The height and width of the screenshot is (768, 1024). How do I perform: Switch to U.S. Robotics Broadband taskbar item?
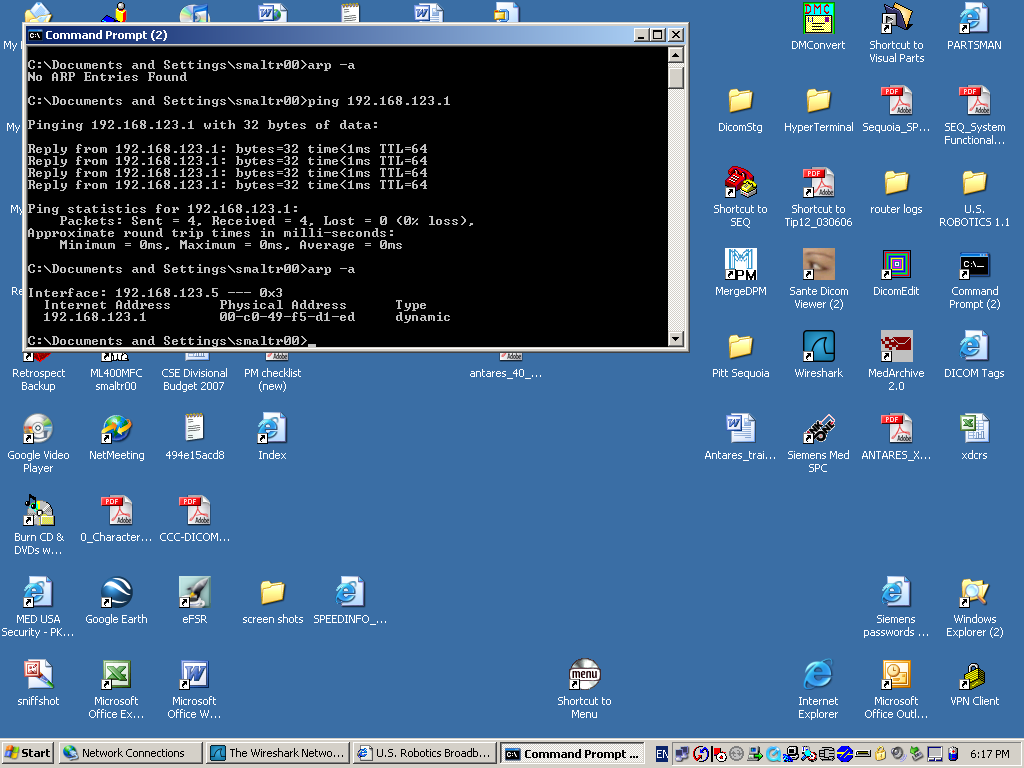click(x=424, y=753)
